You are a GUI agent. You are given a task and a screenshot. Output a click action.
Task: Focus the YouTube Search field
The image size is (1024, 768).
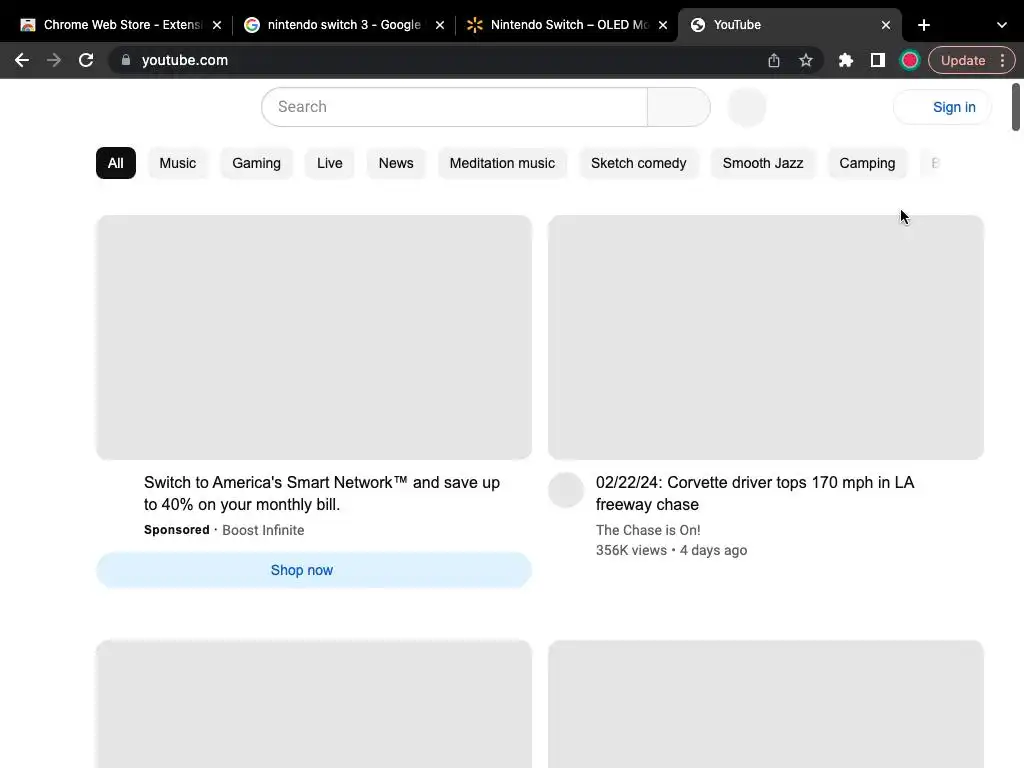click(455, 107)
